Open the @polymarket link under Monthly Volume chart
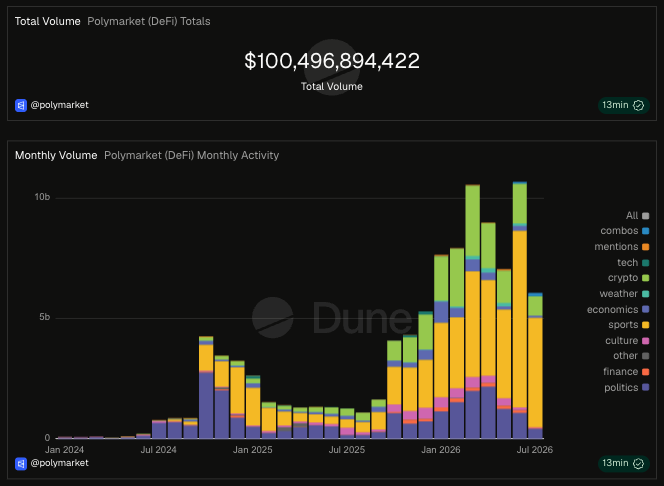 (59, 463)
